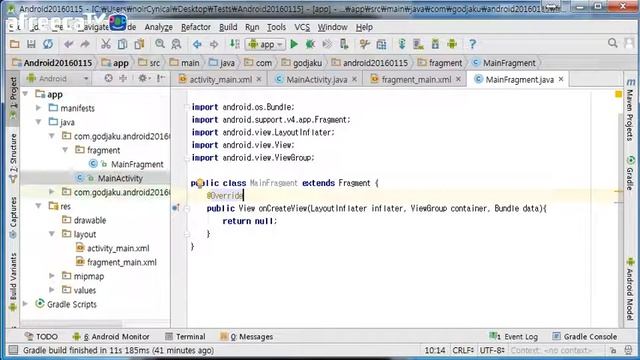This screenshot has height=360, width=640.
Task: Open the Event Log
Action: point(513,337)
